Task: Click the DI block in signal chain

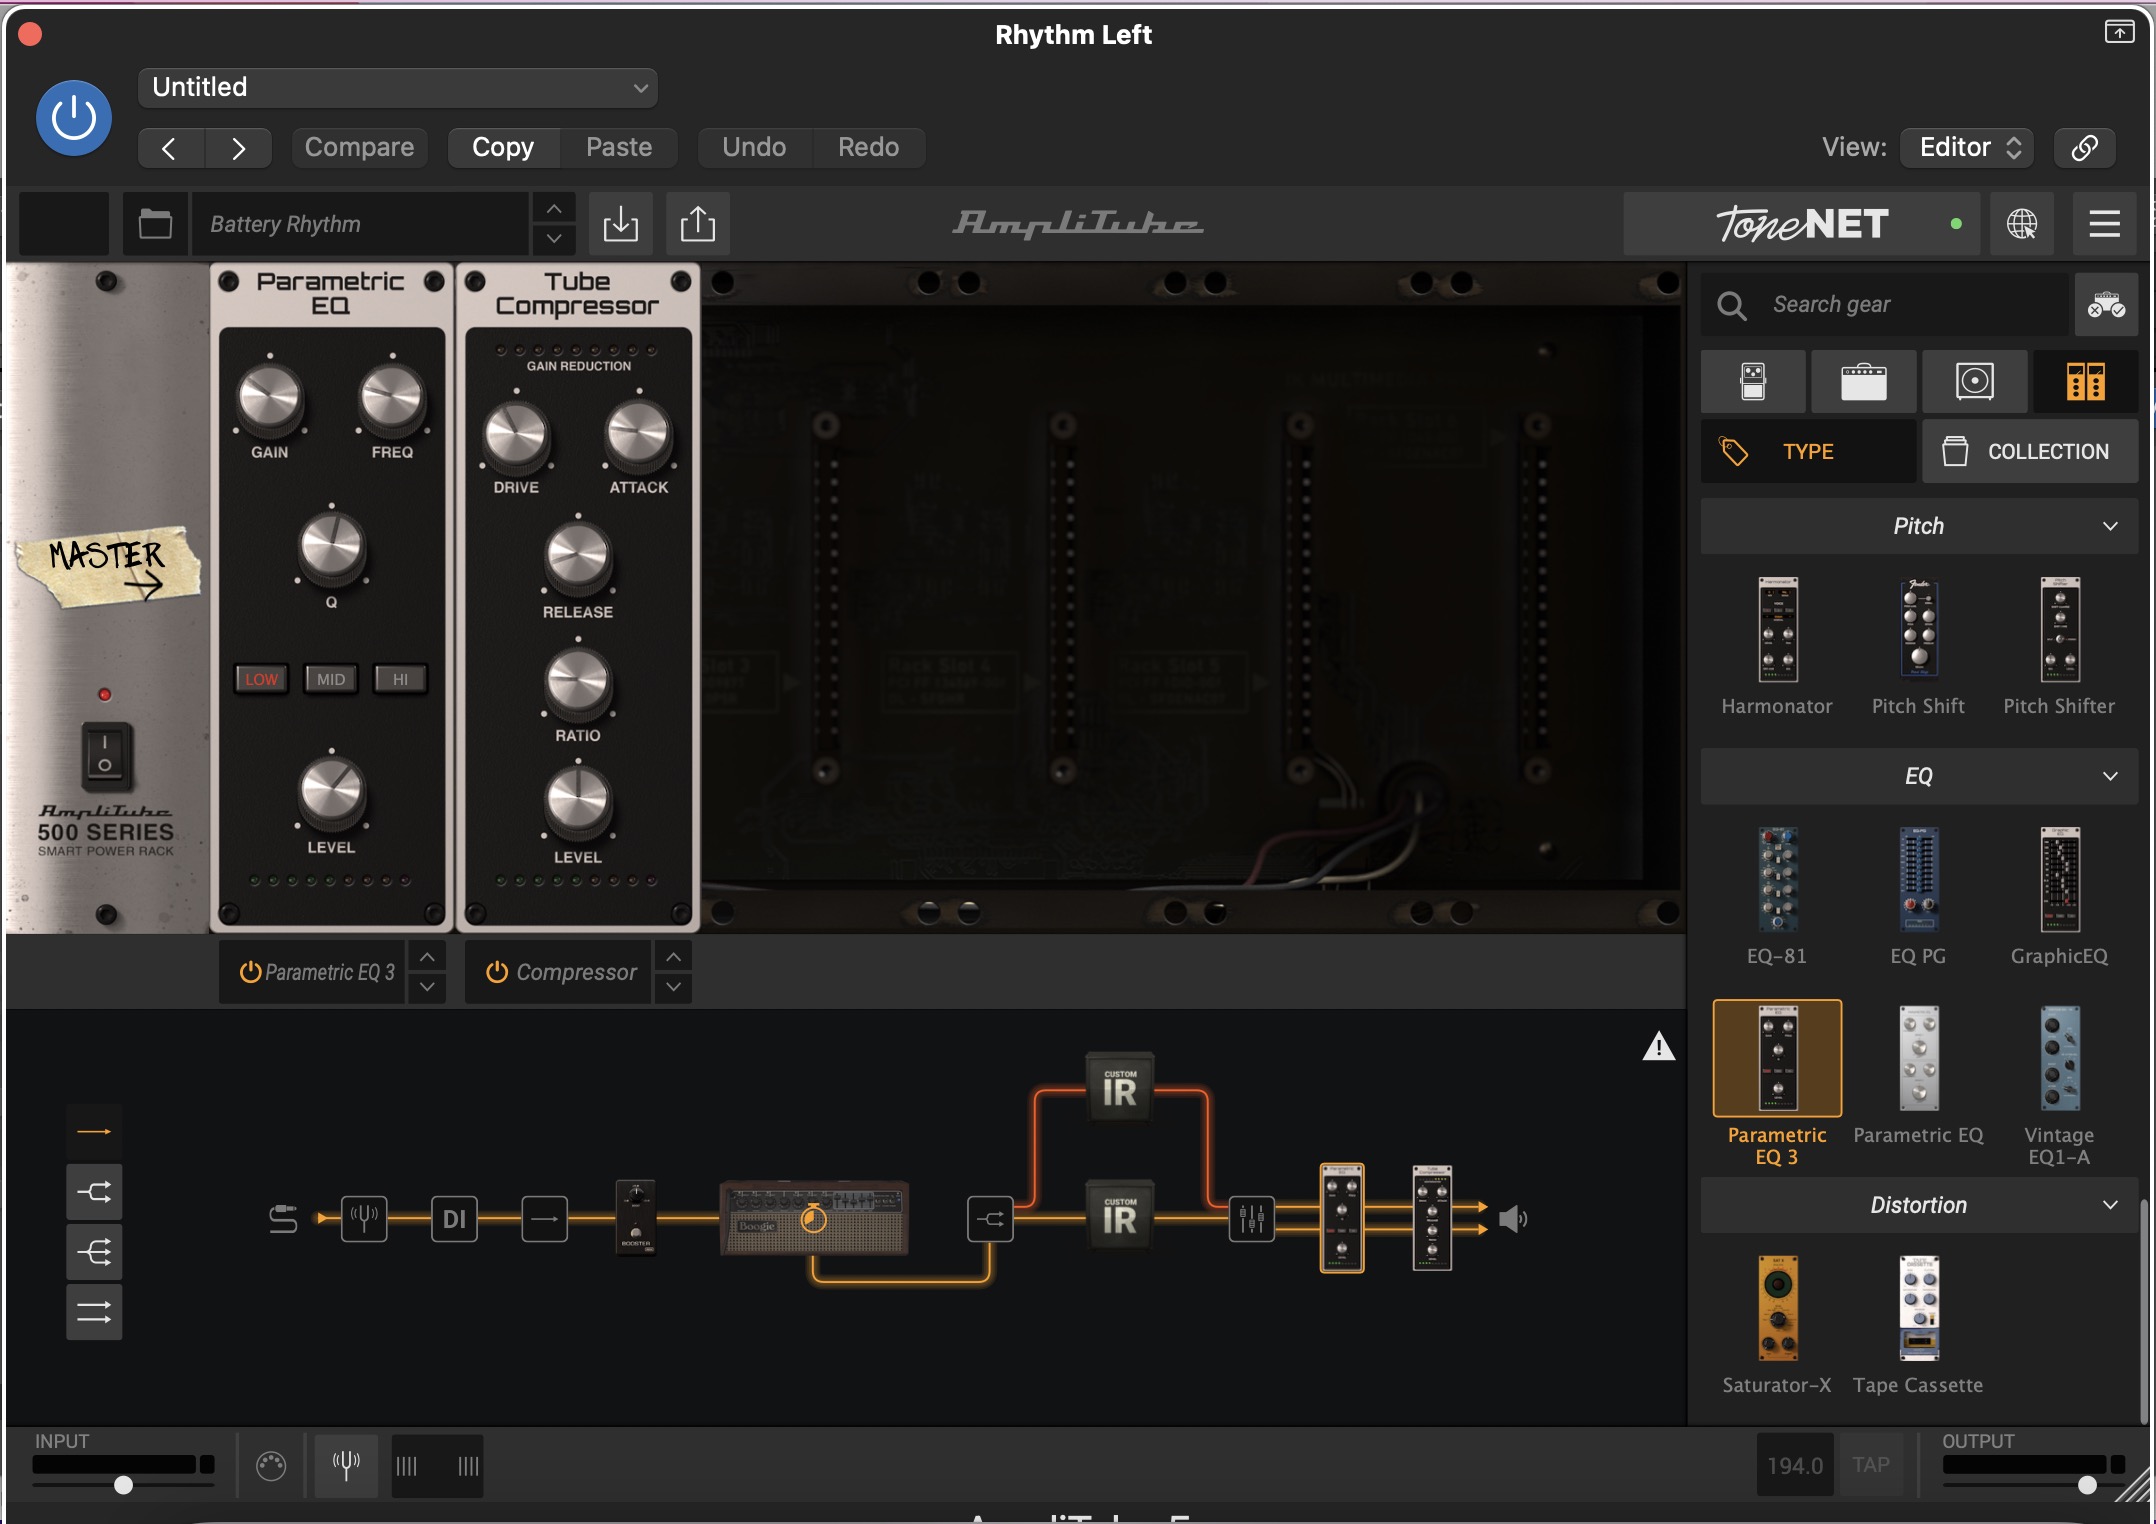Action: click(x=454, y=1218)
